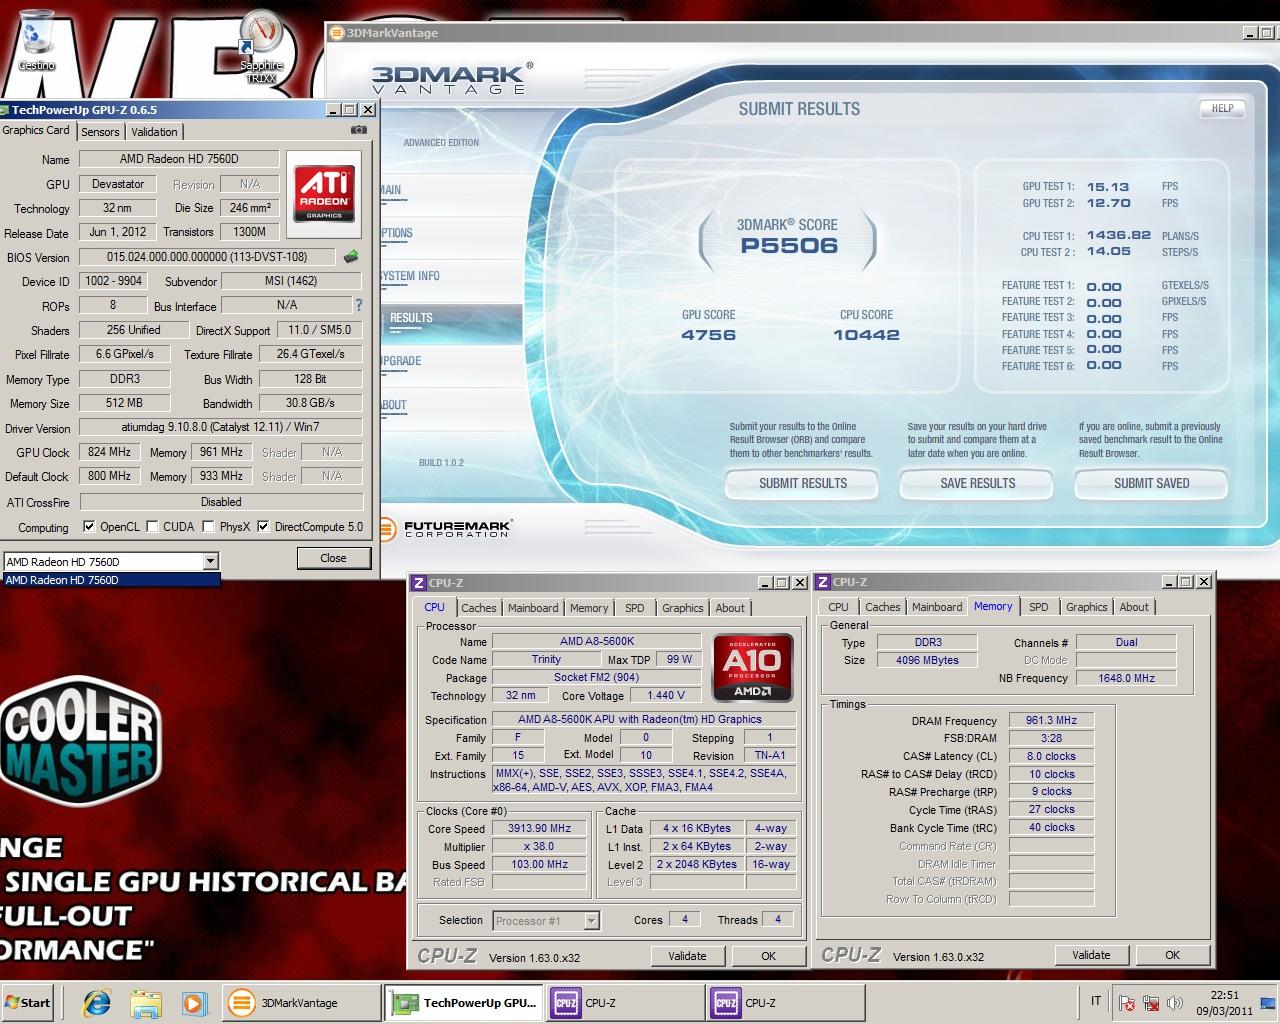
Task: Click the Driver Version field in GPU-Z
Action: pyautogui.click(x=220, y=427)
